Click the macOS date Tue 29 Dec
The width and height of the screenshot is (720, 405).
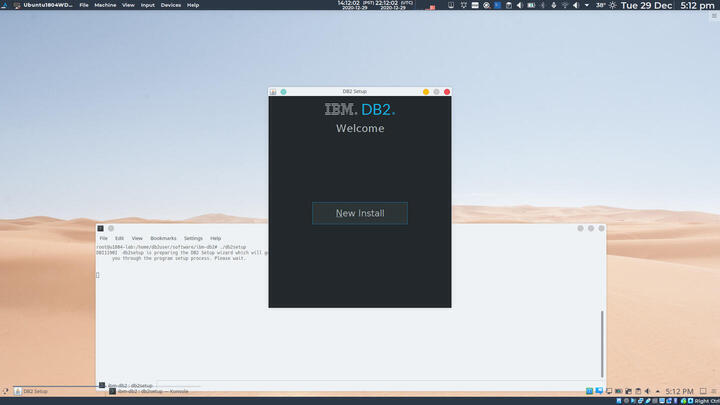coord(646,6)
